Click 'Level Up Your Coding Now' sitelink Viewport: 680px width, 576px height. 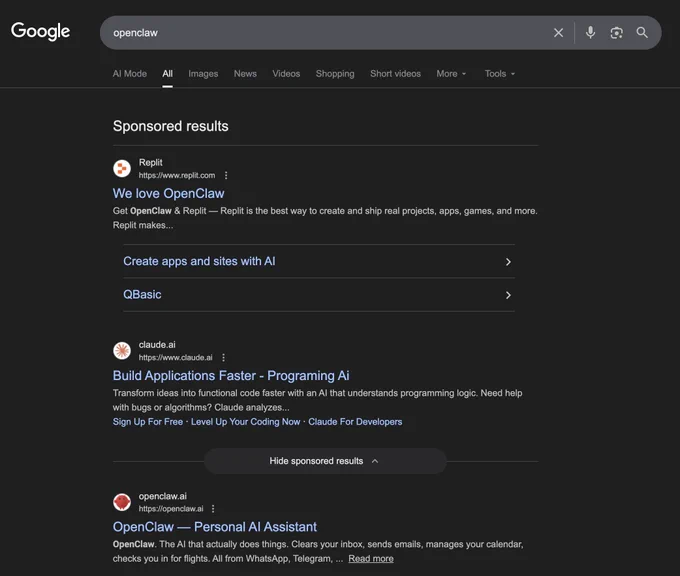(245, 422)
